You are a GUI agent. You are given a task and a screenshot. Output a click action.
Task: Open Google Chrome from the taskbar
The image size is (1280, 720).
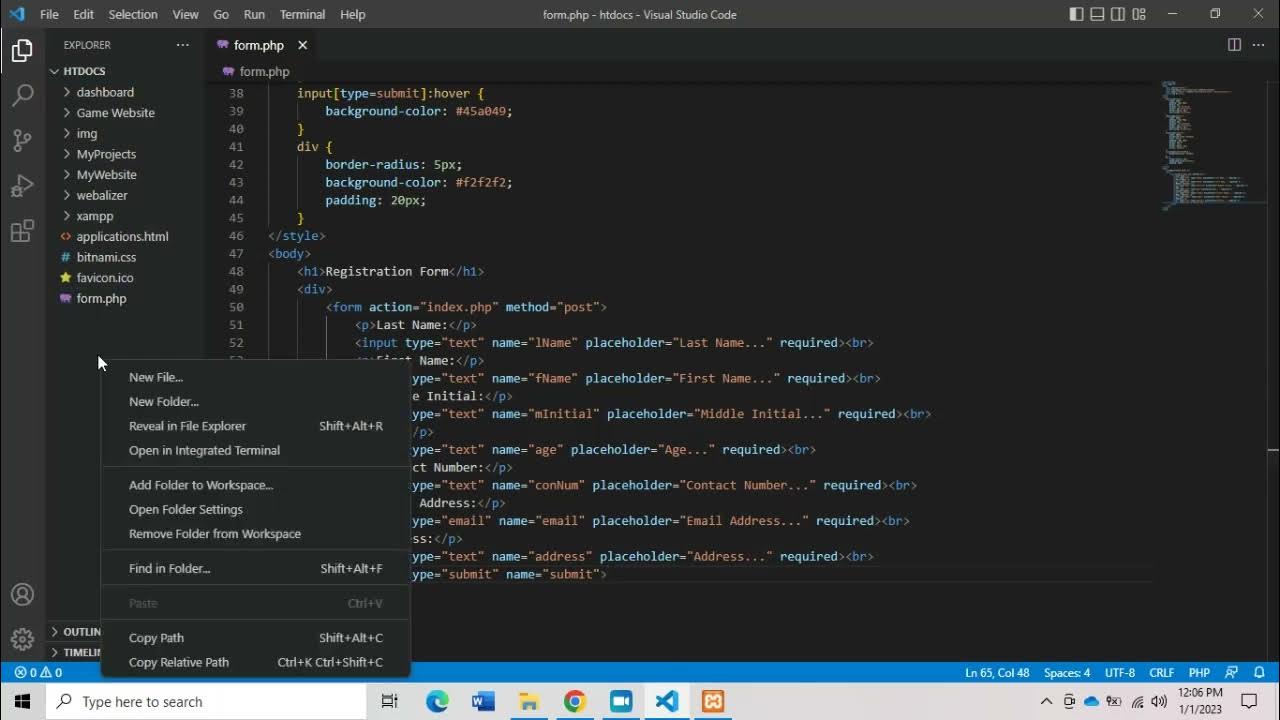[575, 701]
